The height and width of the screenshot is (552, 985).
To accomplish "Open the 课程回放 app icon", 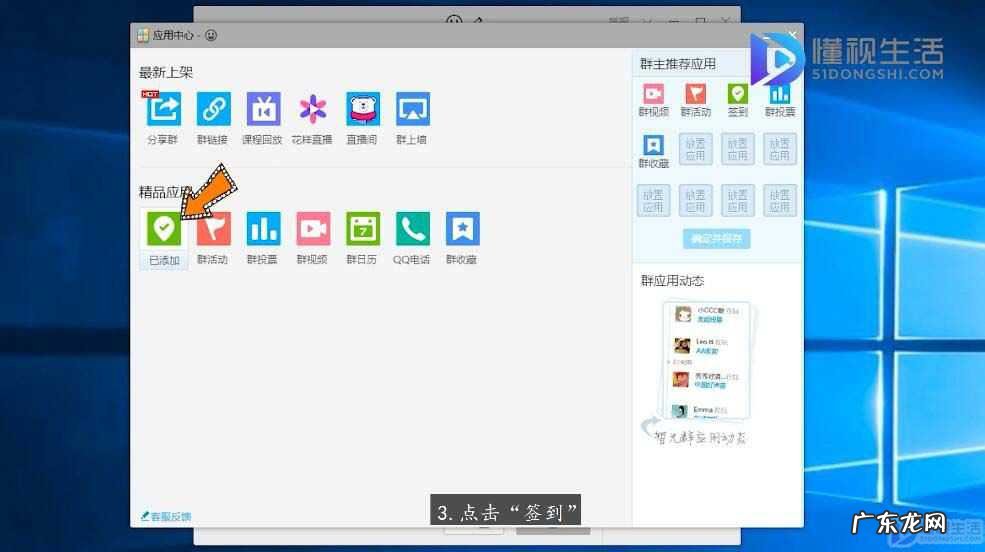I will pyautogui.click(x=263, y=109).
